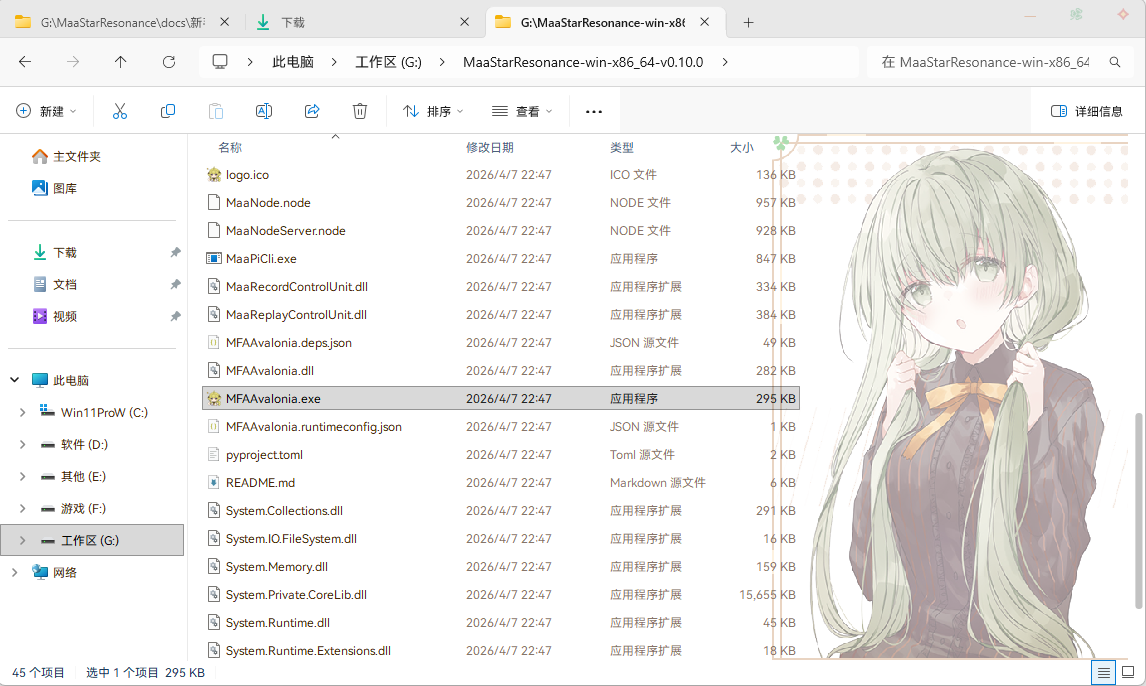Open the more options ellipsis menu

pyautogui.click(x=593, y=112)
